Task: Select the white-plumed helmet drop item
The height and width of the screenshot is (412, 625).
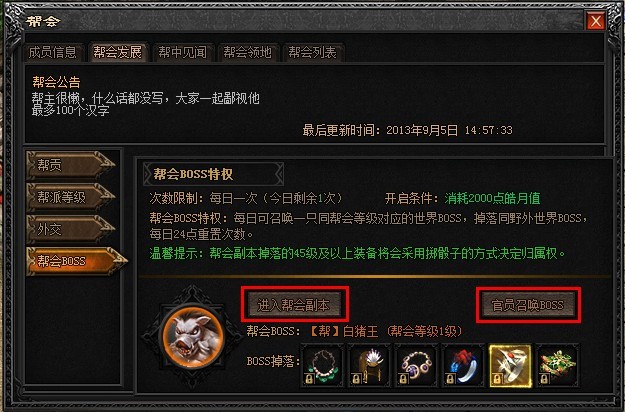Action: (369, 366)
